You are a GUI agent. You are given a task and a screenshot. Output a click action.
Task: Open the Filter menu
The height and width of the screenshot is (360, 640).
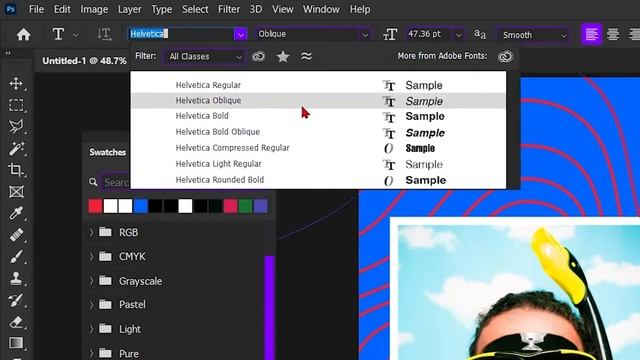point(229,9)
